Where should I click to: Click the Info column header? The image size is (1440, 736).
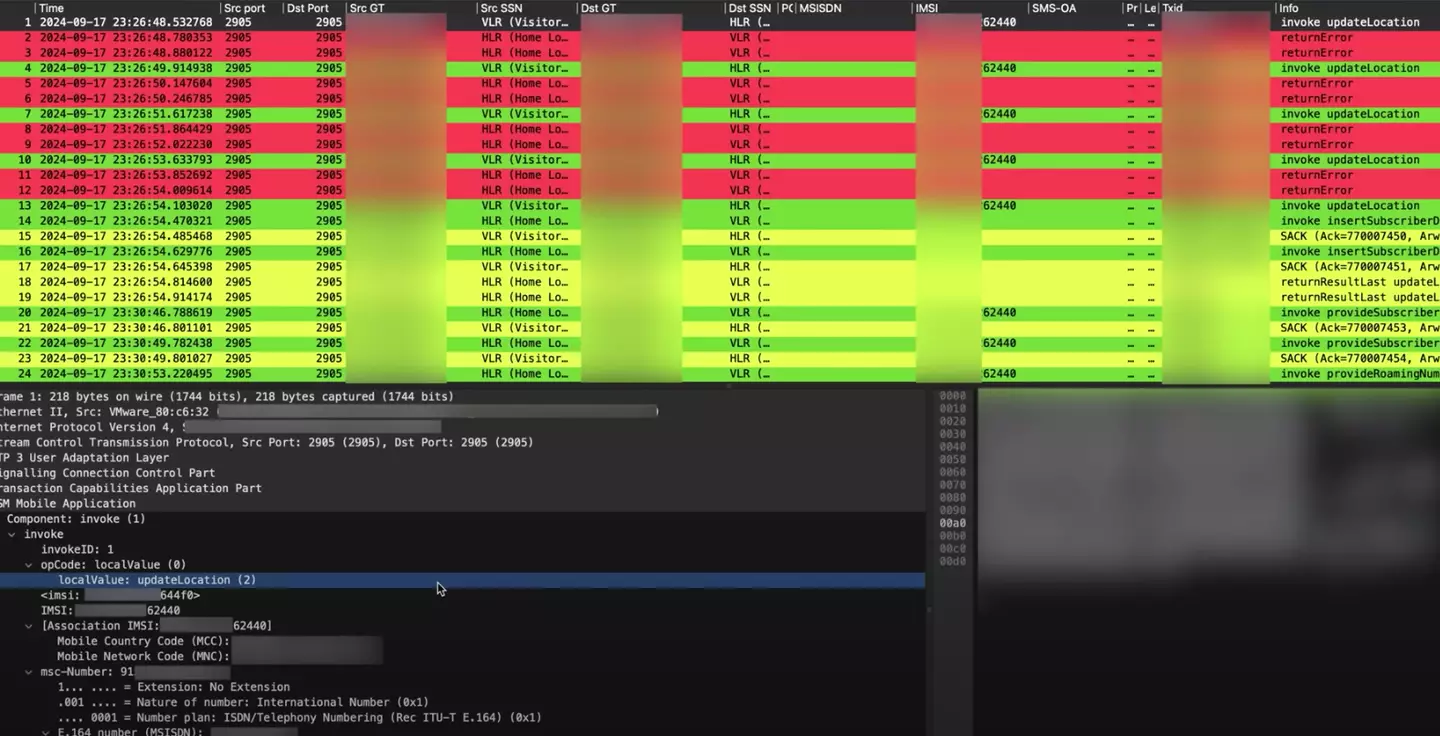pyautogui.click(x=1289, y=8)
